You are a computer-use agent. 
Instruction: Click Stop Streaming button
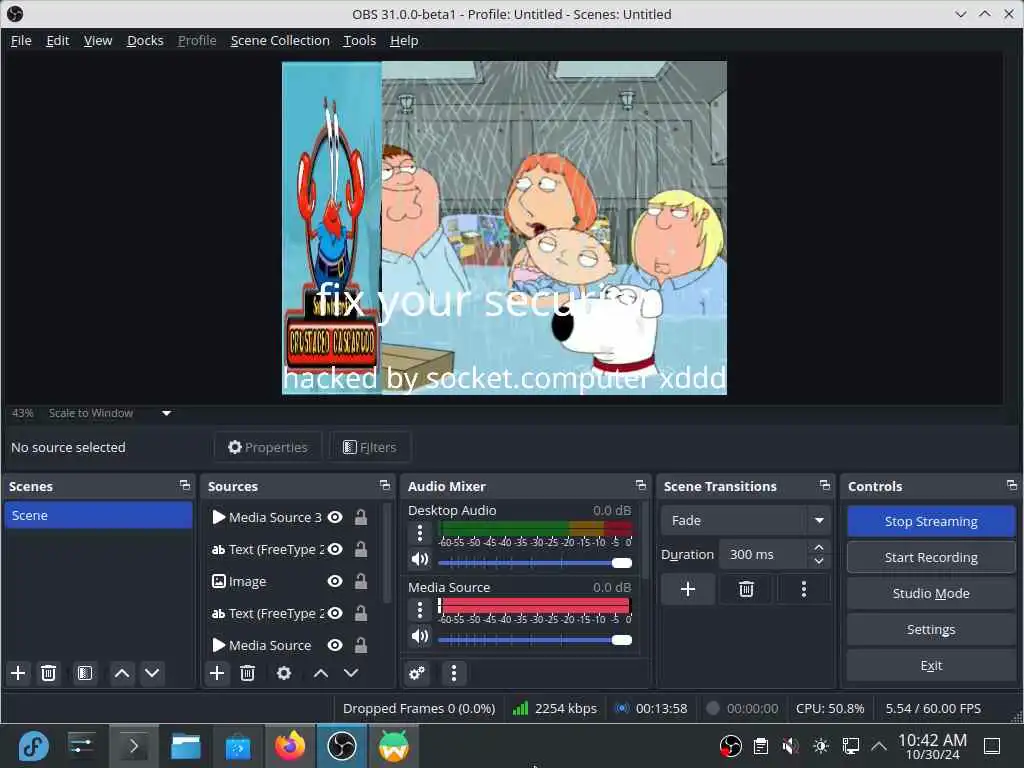pos(931,521)
